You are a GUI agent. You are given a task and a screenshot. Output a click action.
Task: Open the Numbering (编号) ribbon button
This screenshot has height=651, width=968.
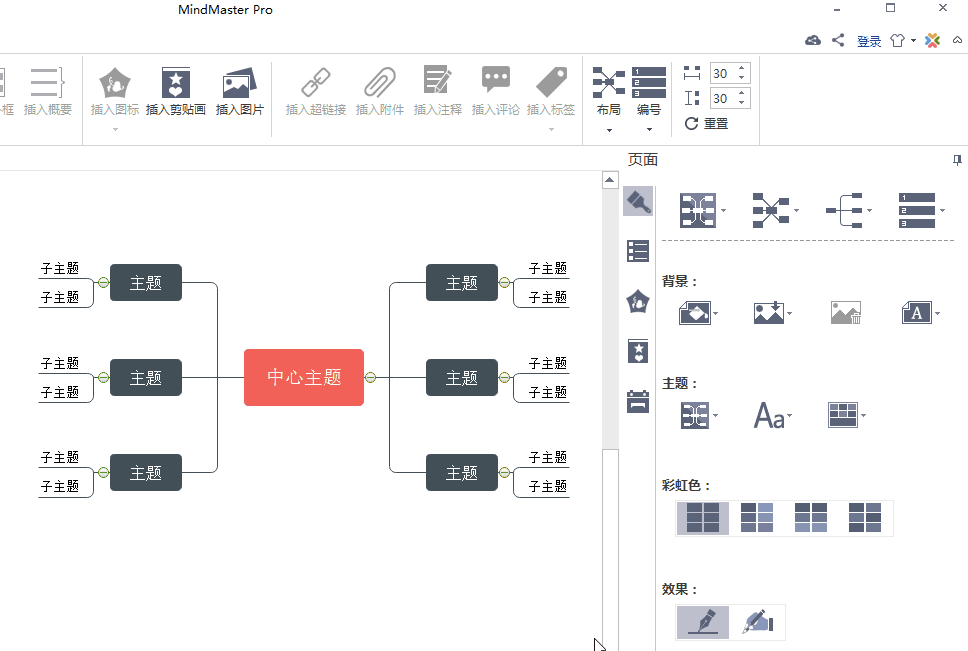pyautogui.click(x=649, y=91)
